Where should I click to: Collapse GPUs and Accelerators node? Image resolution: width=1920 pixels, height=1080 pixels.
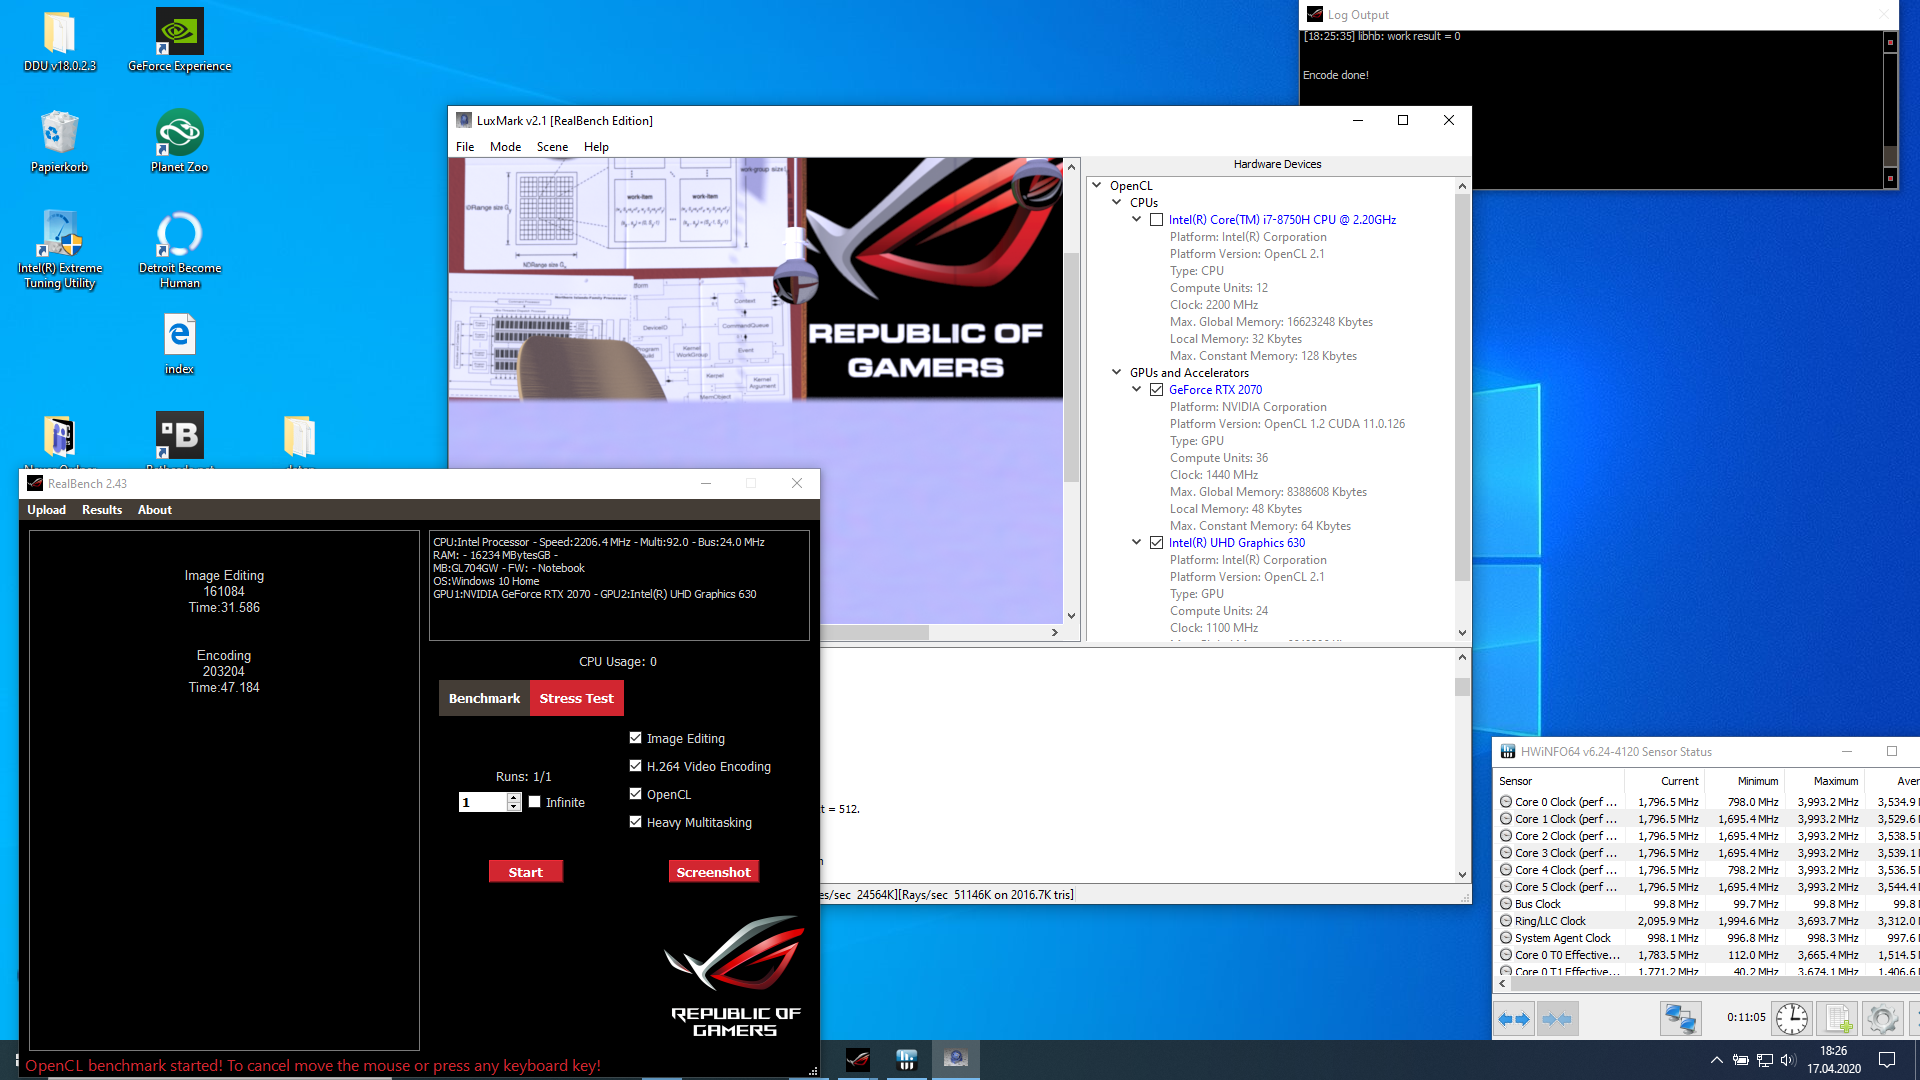click(1117, 372)
